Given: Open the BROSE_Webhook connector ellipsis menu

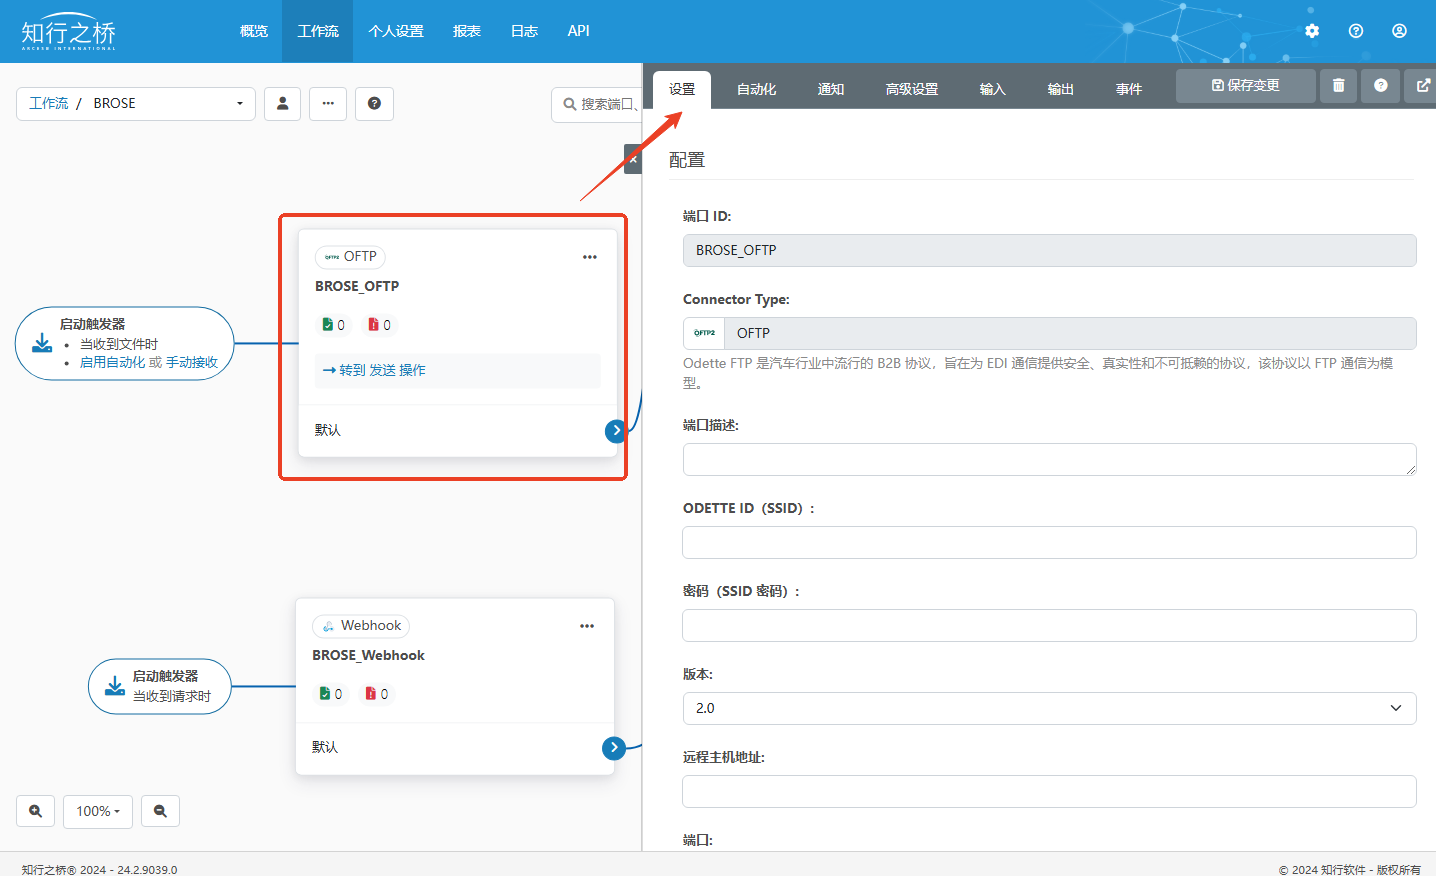Looking at the screenshot, I should (587, 626).
